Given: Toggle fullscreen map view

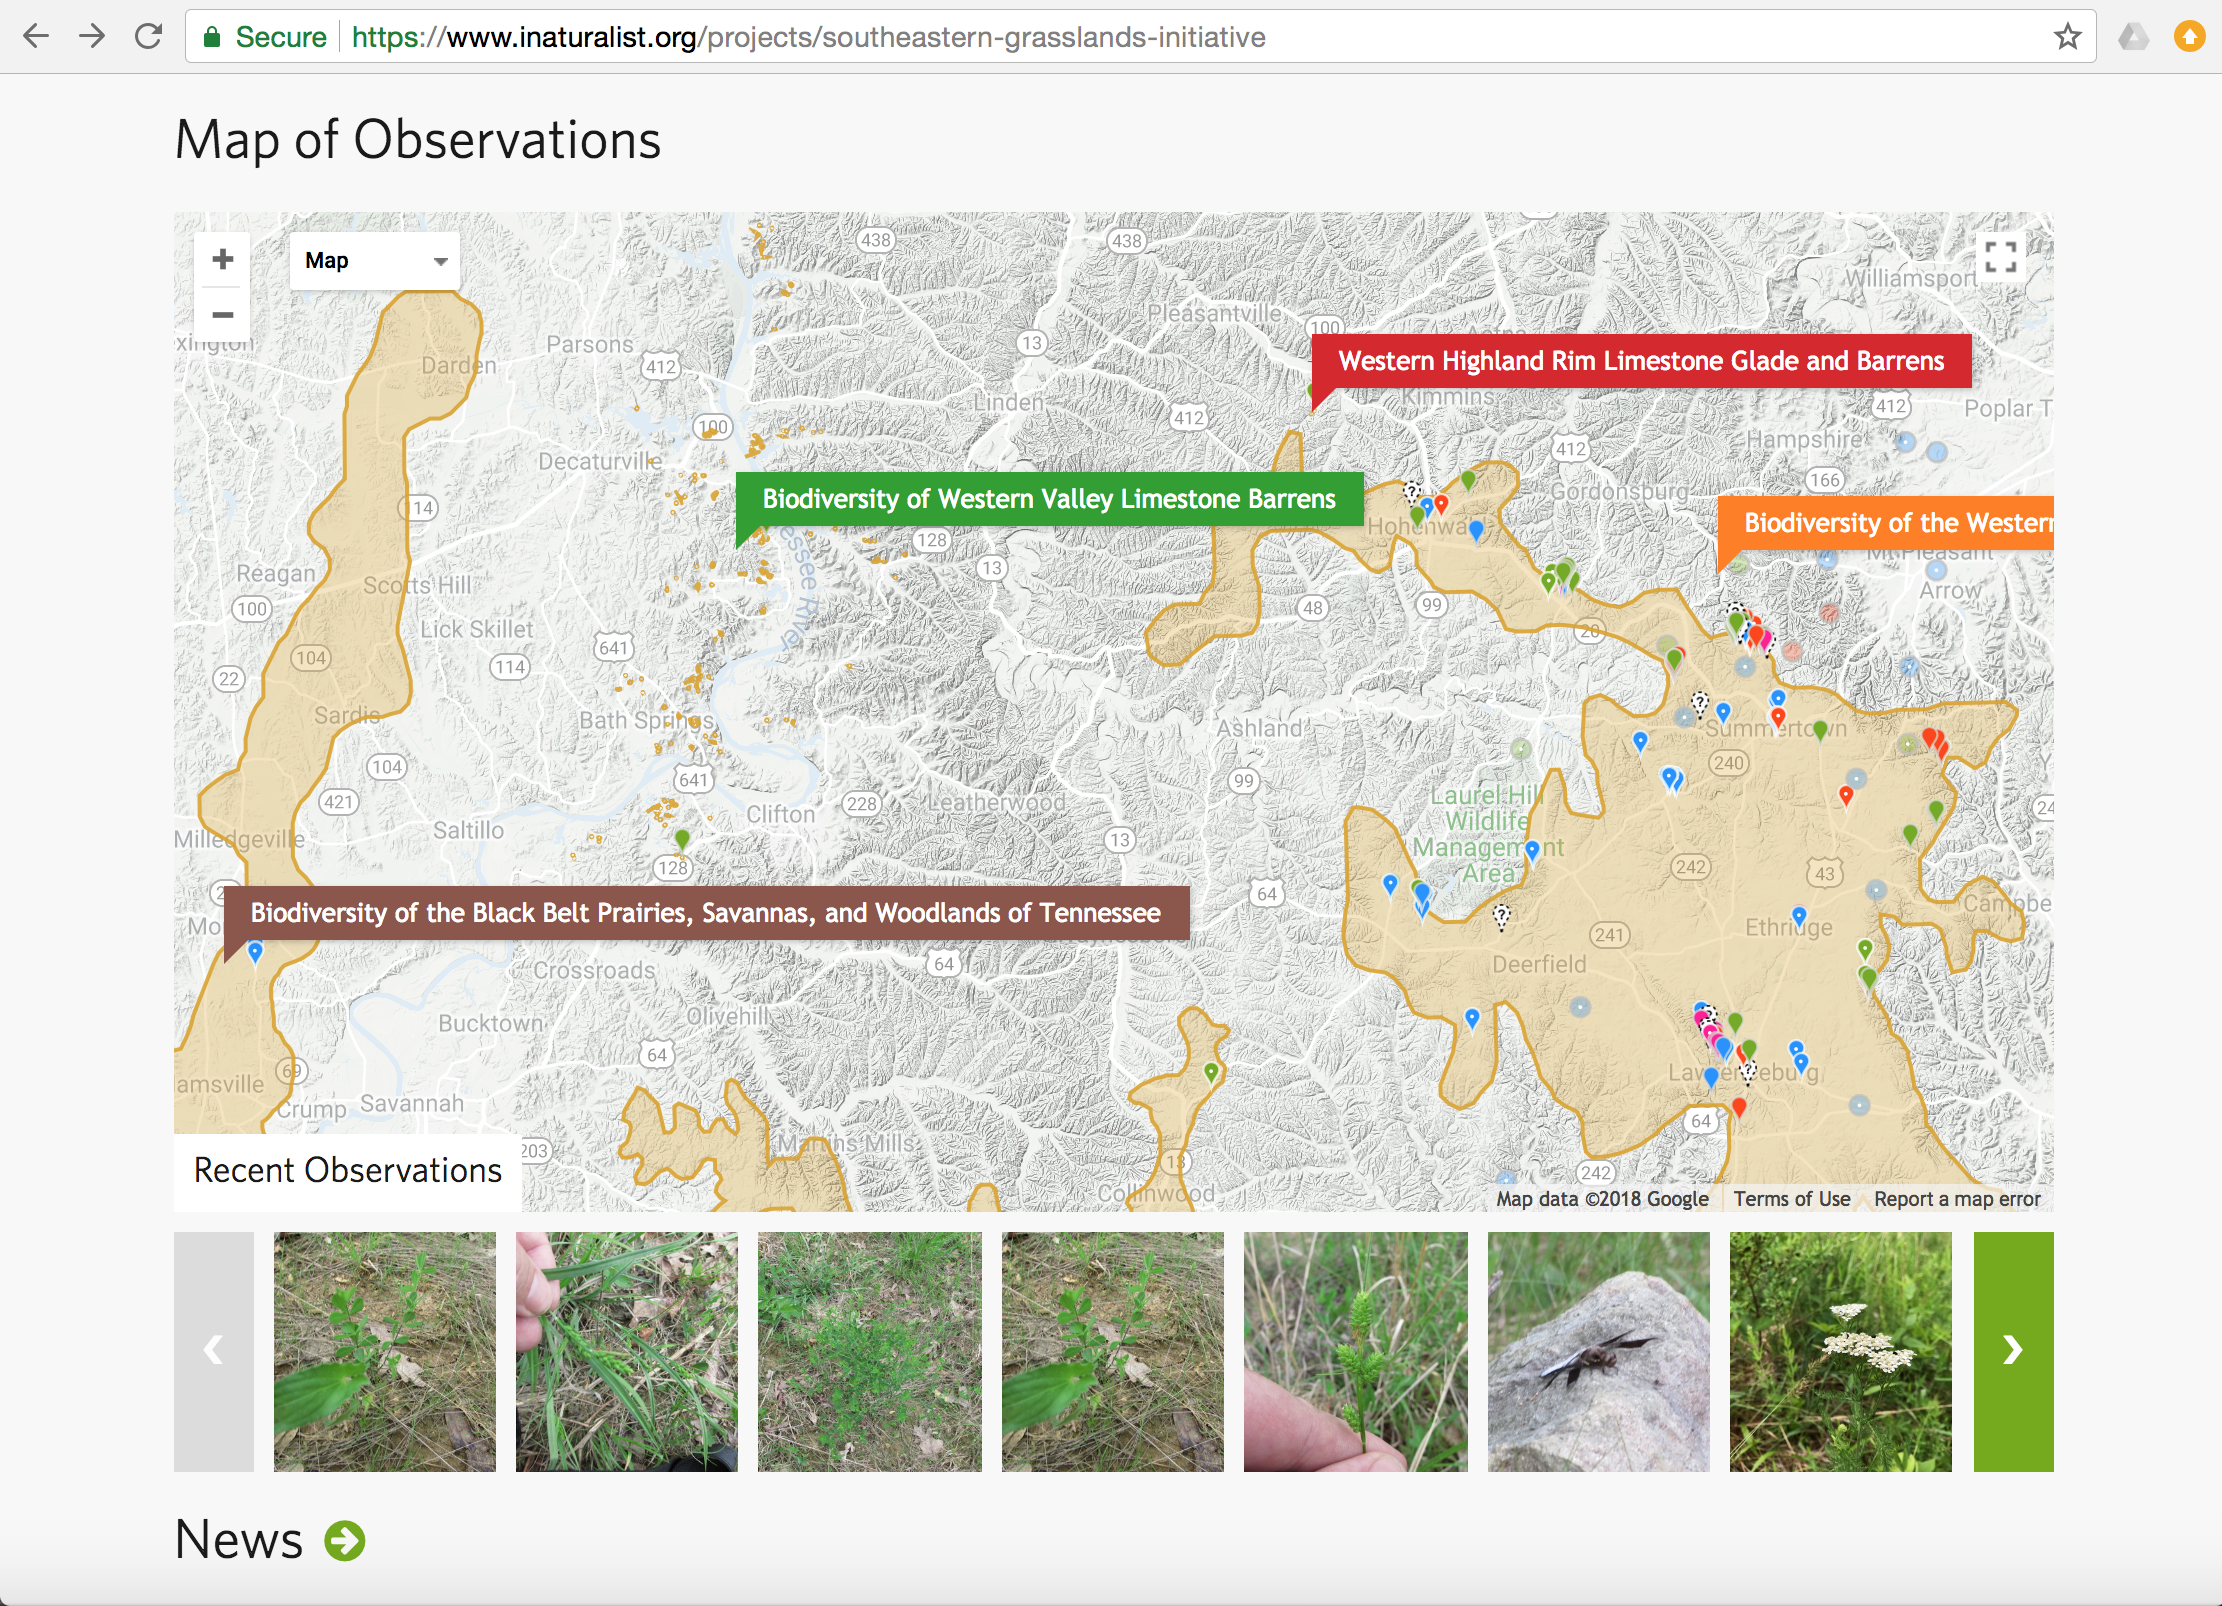Looking at the screenshot, I should coord(2000,257).
